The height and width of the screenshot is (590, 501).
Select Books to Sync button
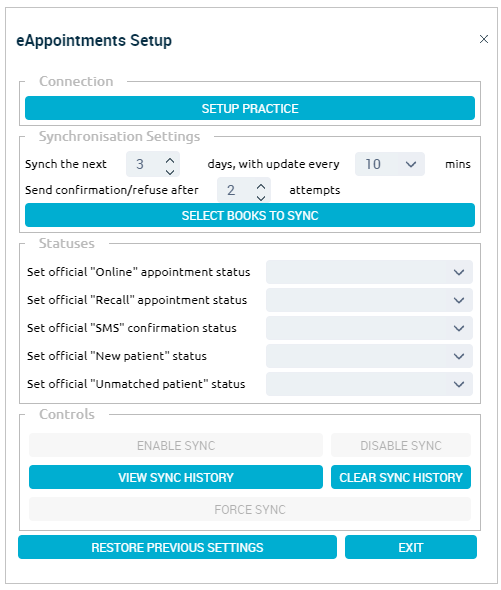[x=250, y=215]
